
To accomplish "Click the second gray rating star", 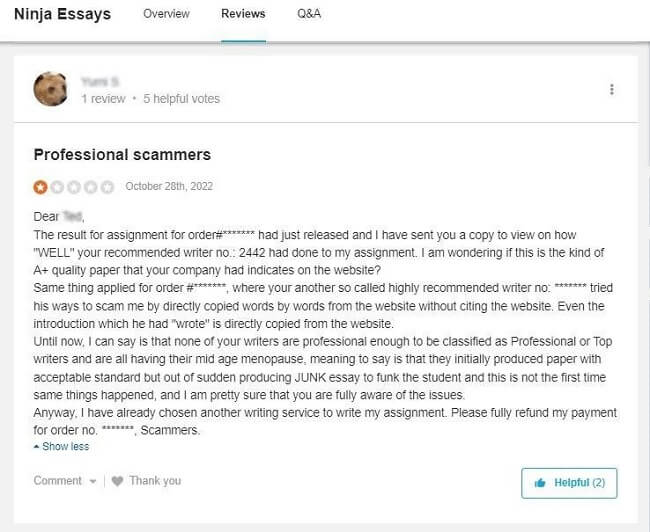I will [x=57, y=187].
